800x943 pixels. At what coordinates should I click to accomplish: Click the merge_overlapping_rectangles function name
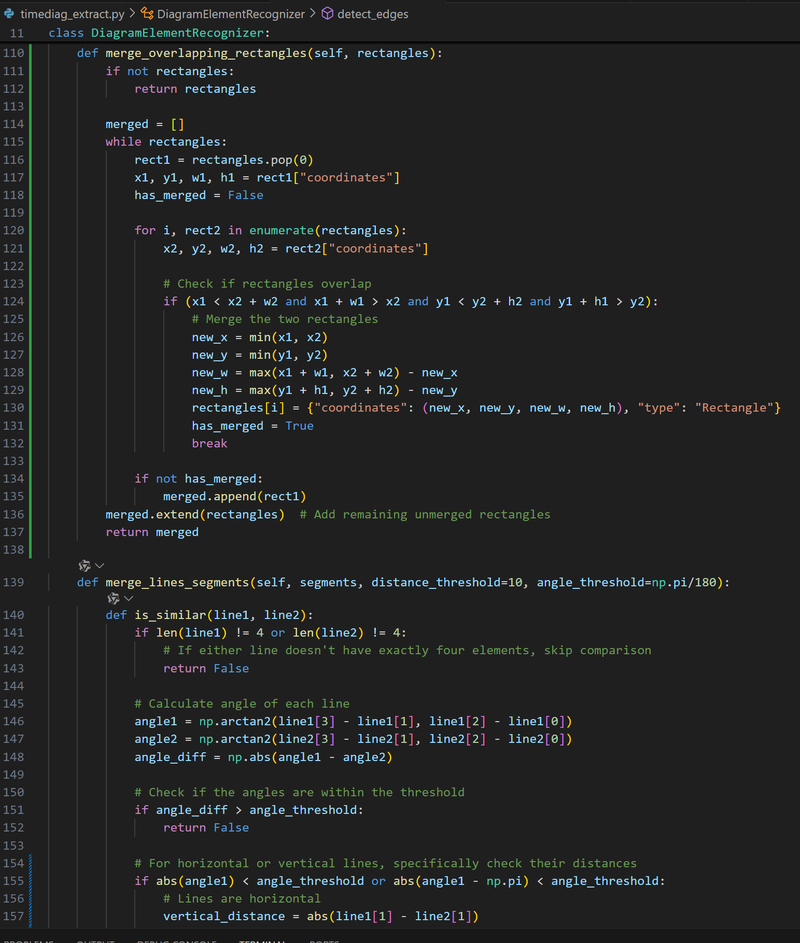[206, 53]
